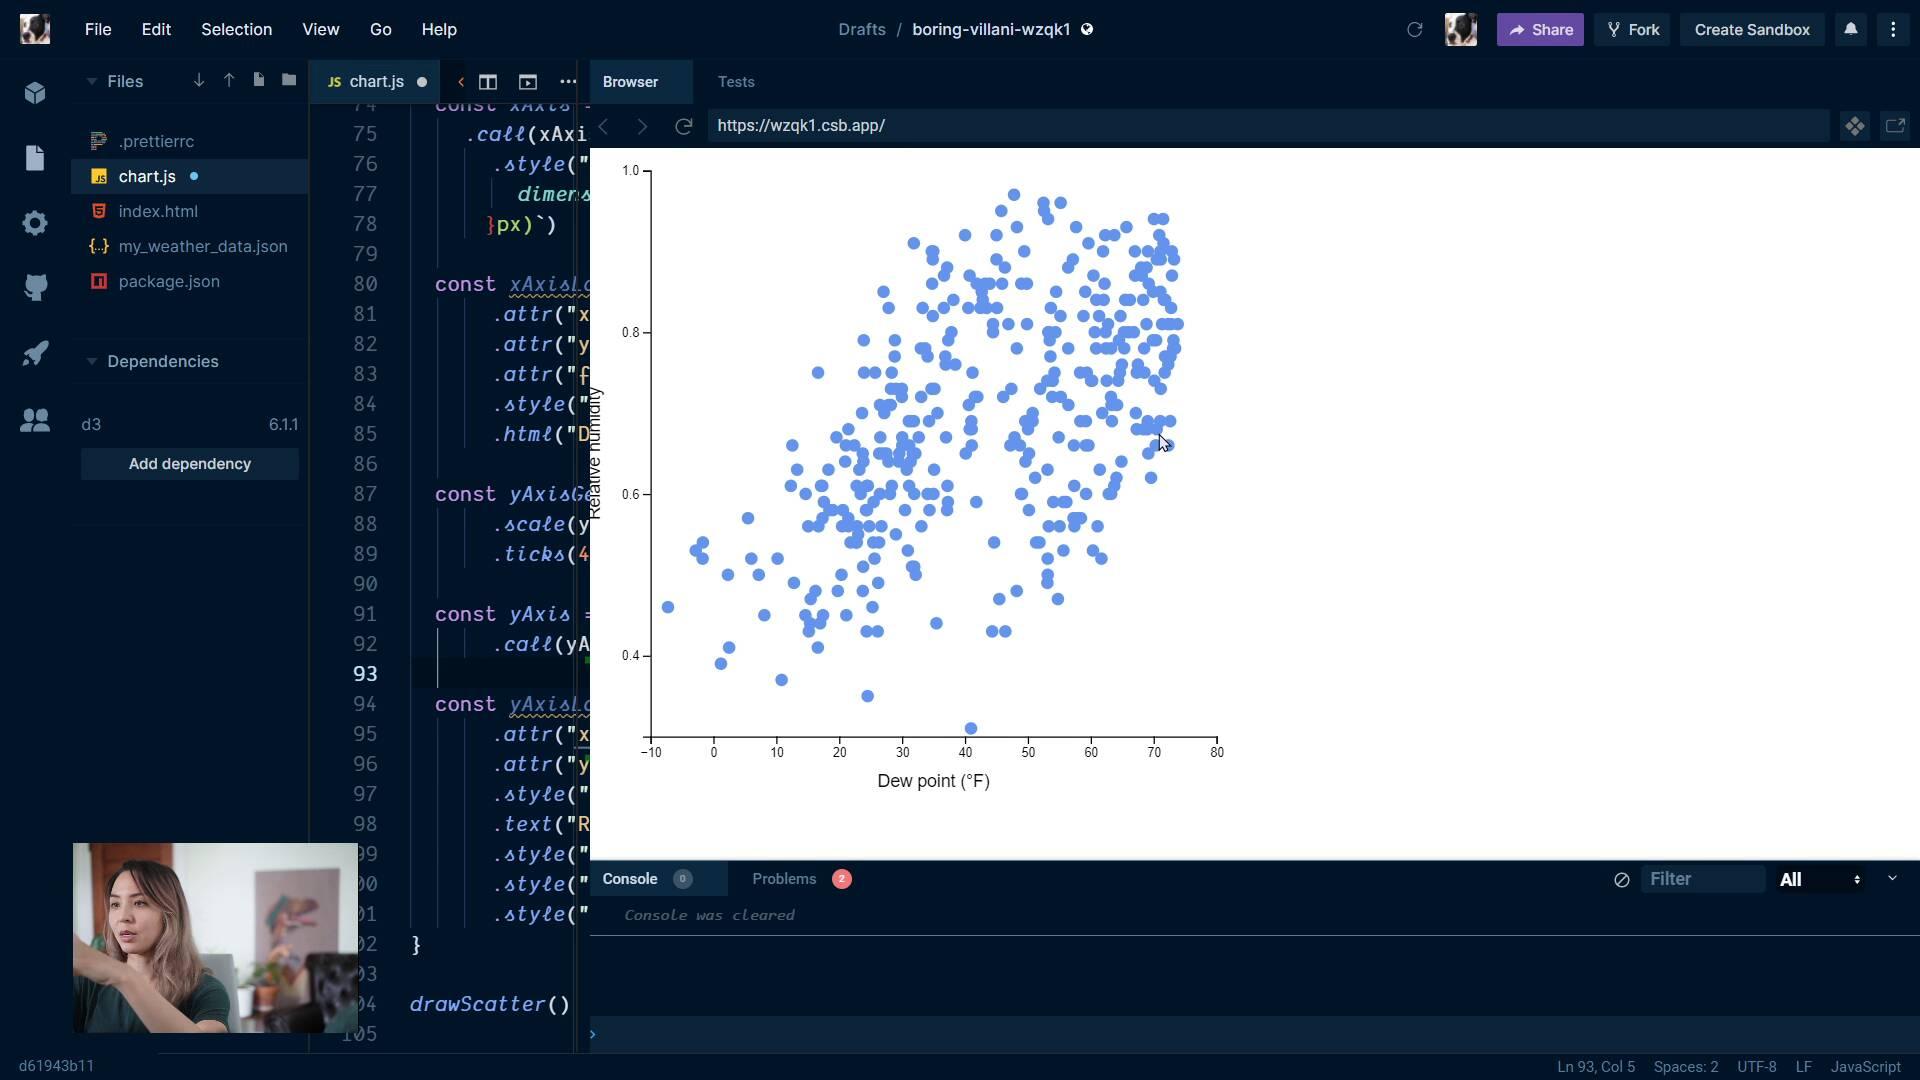Open the notifications bell

point(1851,29)
